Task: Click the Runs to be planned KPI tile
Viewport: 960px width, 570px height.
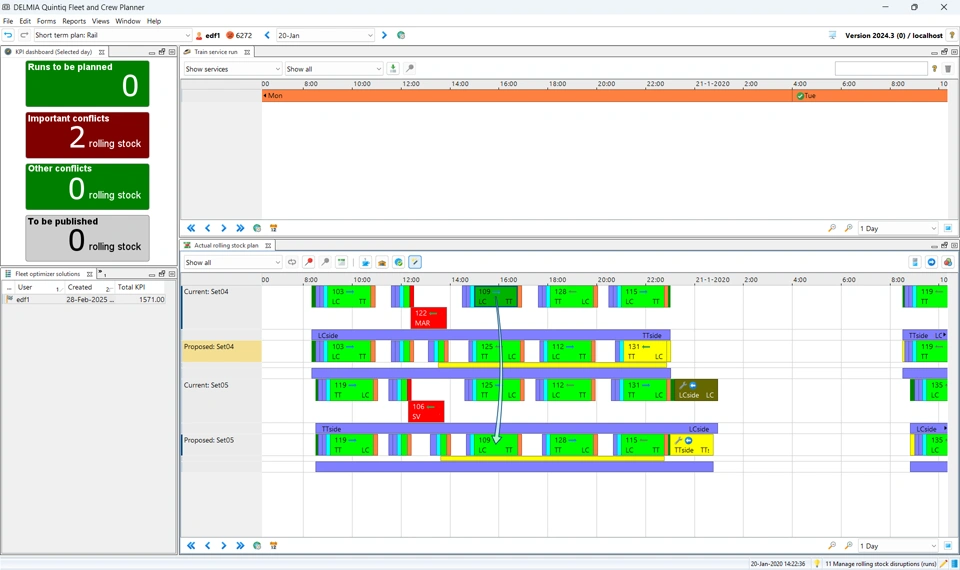Action: [88, 83]
